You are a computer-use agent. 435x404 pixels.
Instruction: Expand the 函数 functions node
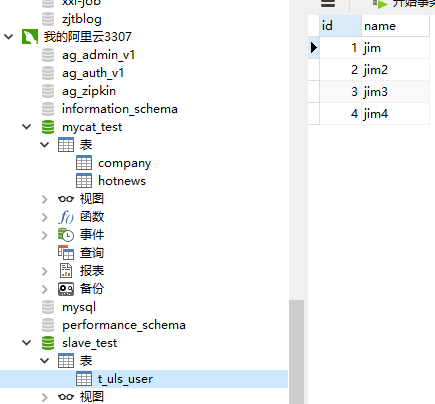click(45, 217)
